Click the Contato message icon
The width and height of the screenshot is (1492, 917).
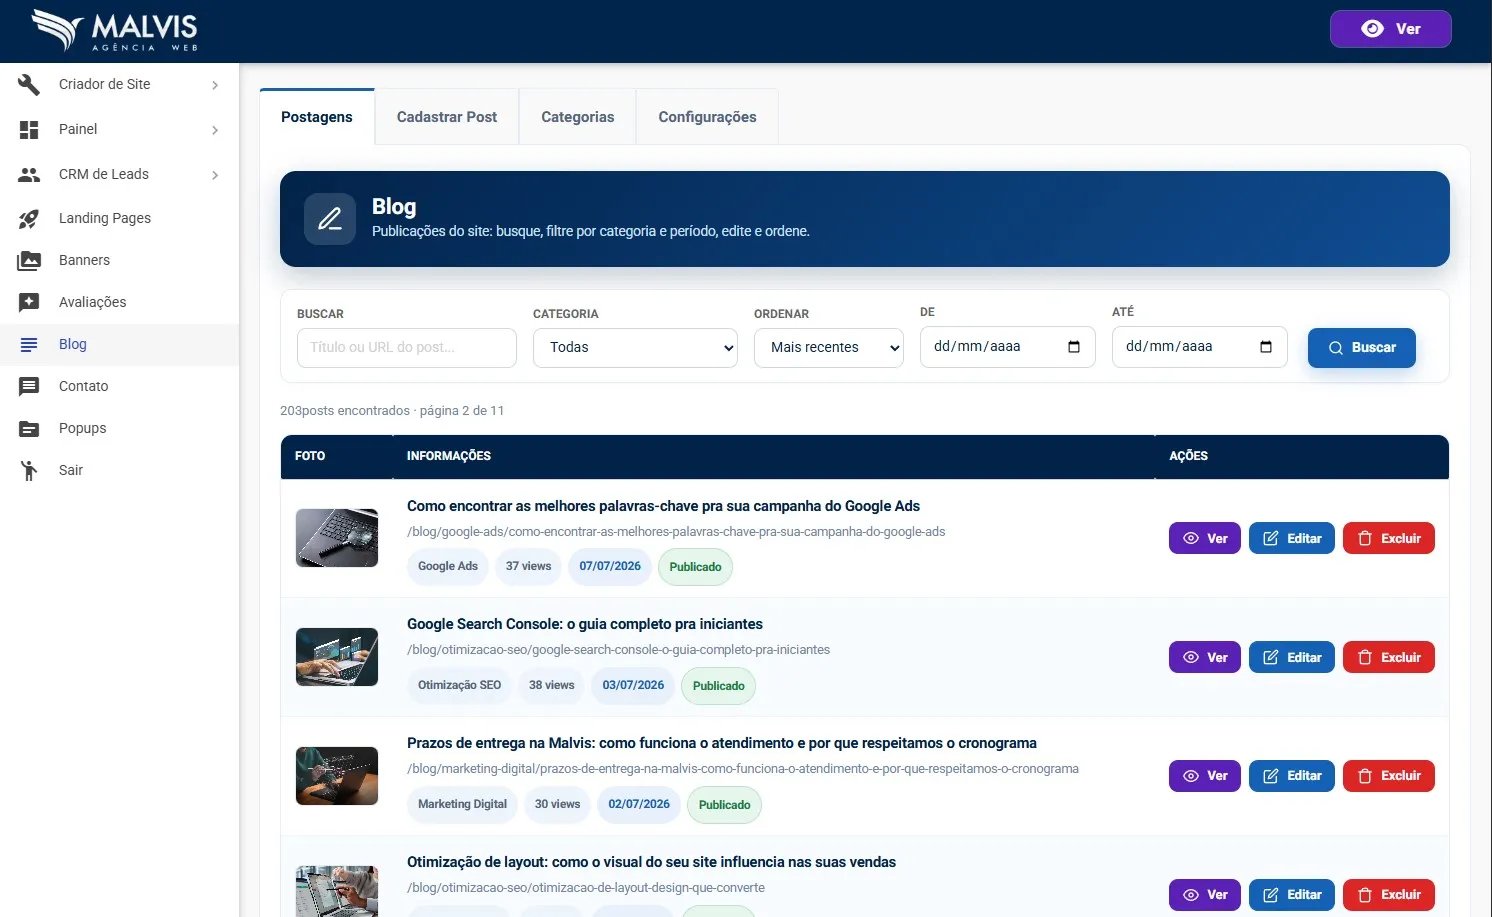click(29, 386)
